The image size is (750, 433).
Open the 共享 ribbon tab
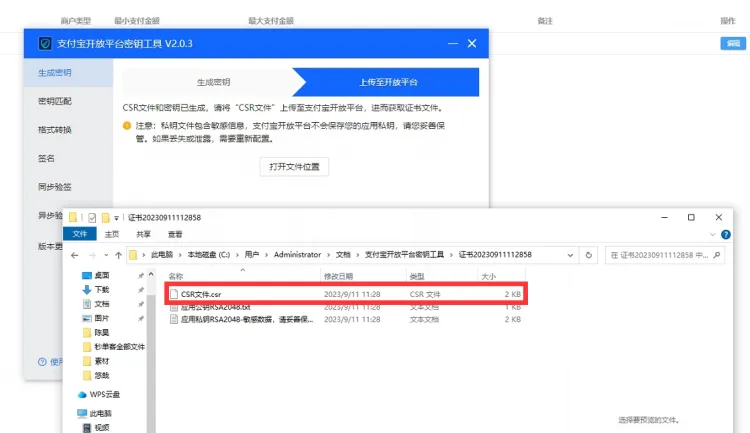click(143, 234)
